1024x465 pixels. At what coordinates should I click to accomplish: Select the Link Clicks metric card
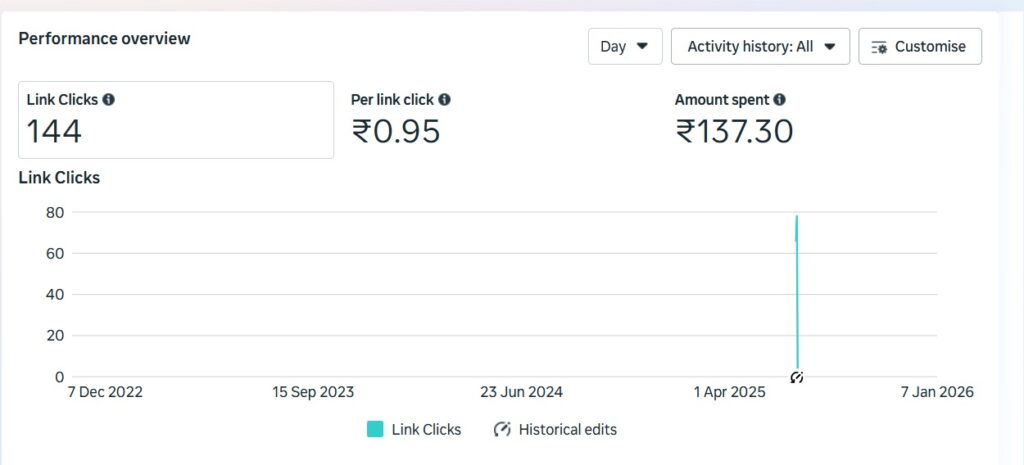click(x=176, y=120)
